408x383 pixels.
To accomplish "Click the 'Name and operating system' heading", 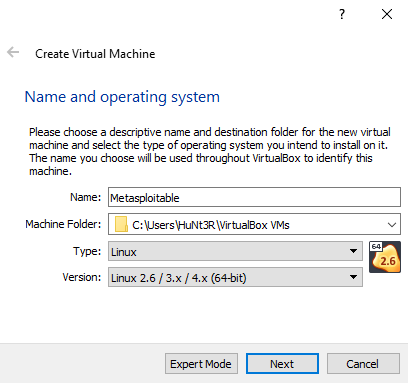I will click(x=122, y=97).
